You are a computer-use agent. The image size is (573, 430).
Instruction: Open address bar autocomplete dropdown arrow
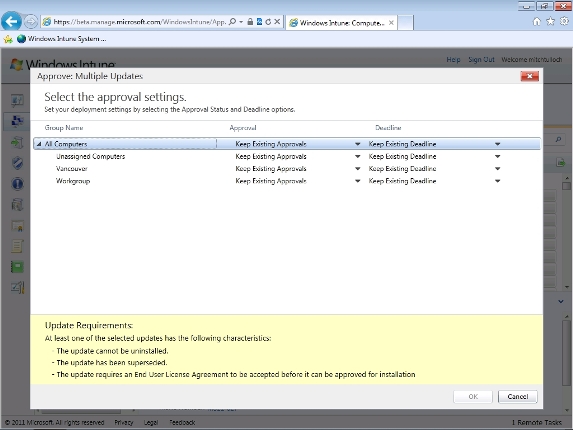[241, 22]
